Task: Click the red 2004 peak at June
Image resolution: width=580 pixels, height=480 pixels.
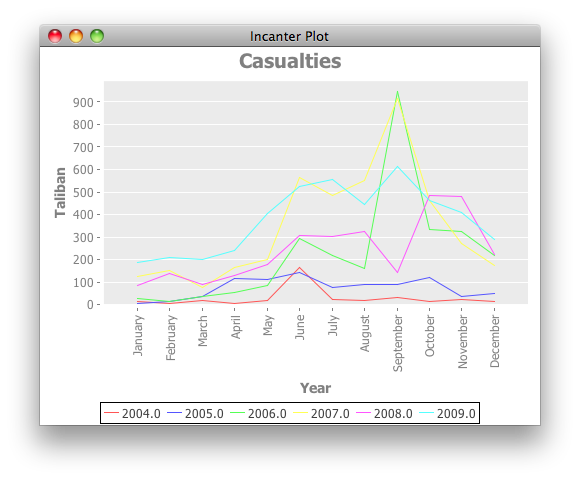Action: 300,267
